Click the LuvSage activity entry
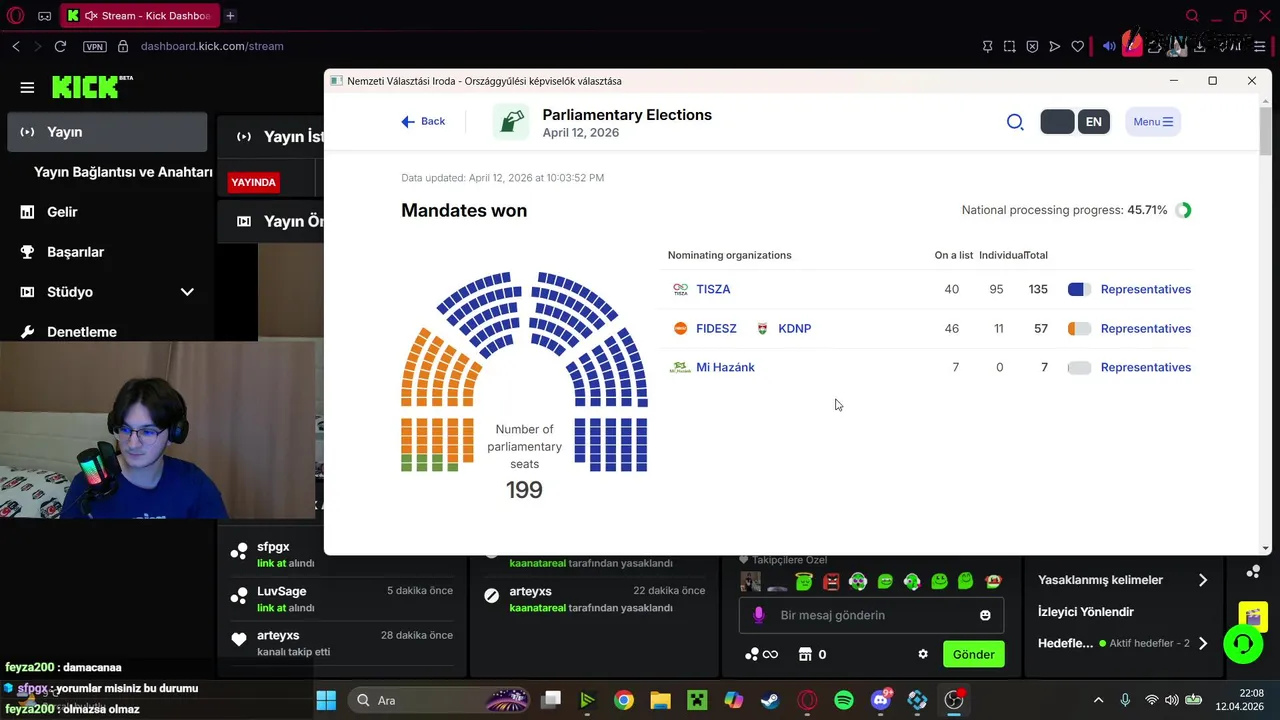 [341, 598]
